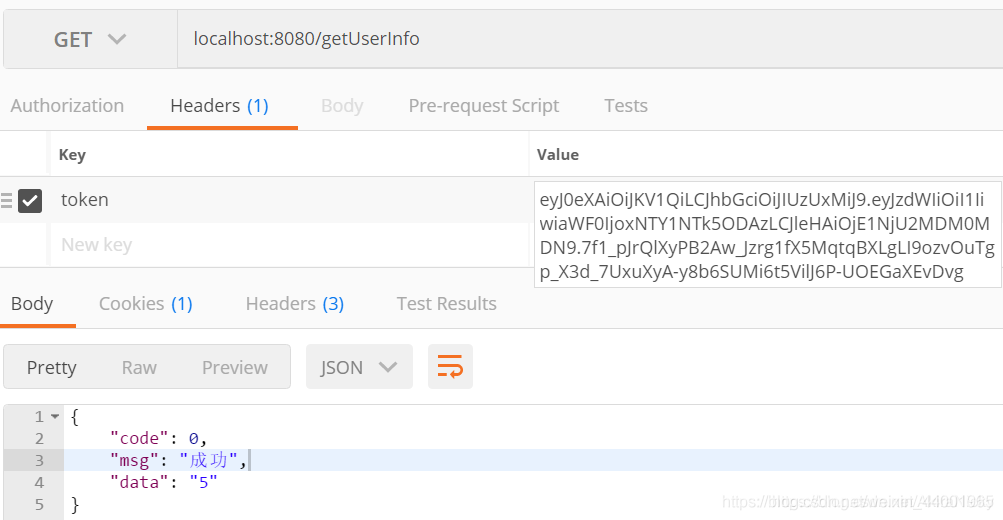Open the Test Results tab

(446, 304)
